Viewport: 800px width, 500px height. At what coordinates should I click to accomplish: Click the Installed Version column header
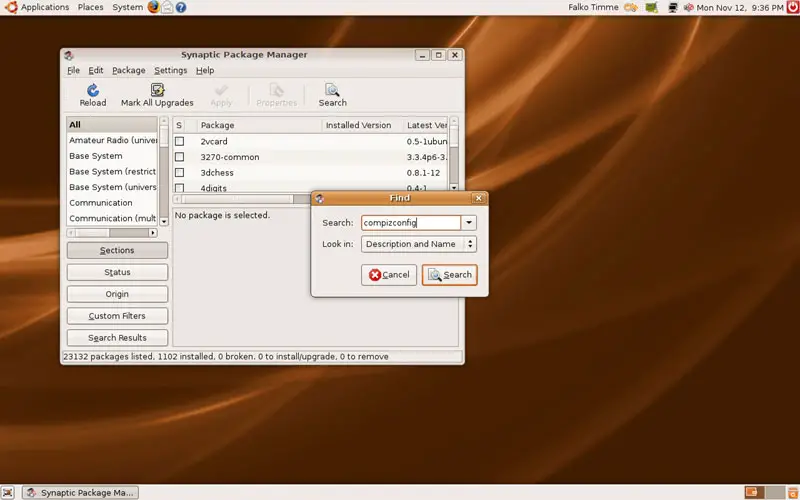click(x=362, y=125)
